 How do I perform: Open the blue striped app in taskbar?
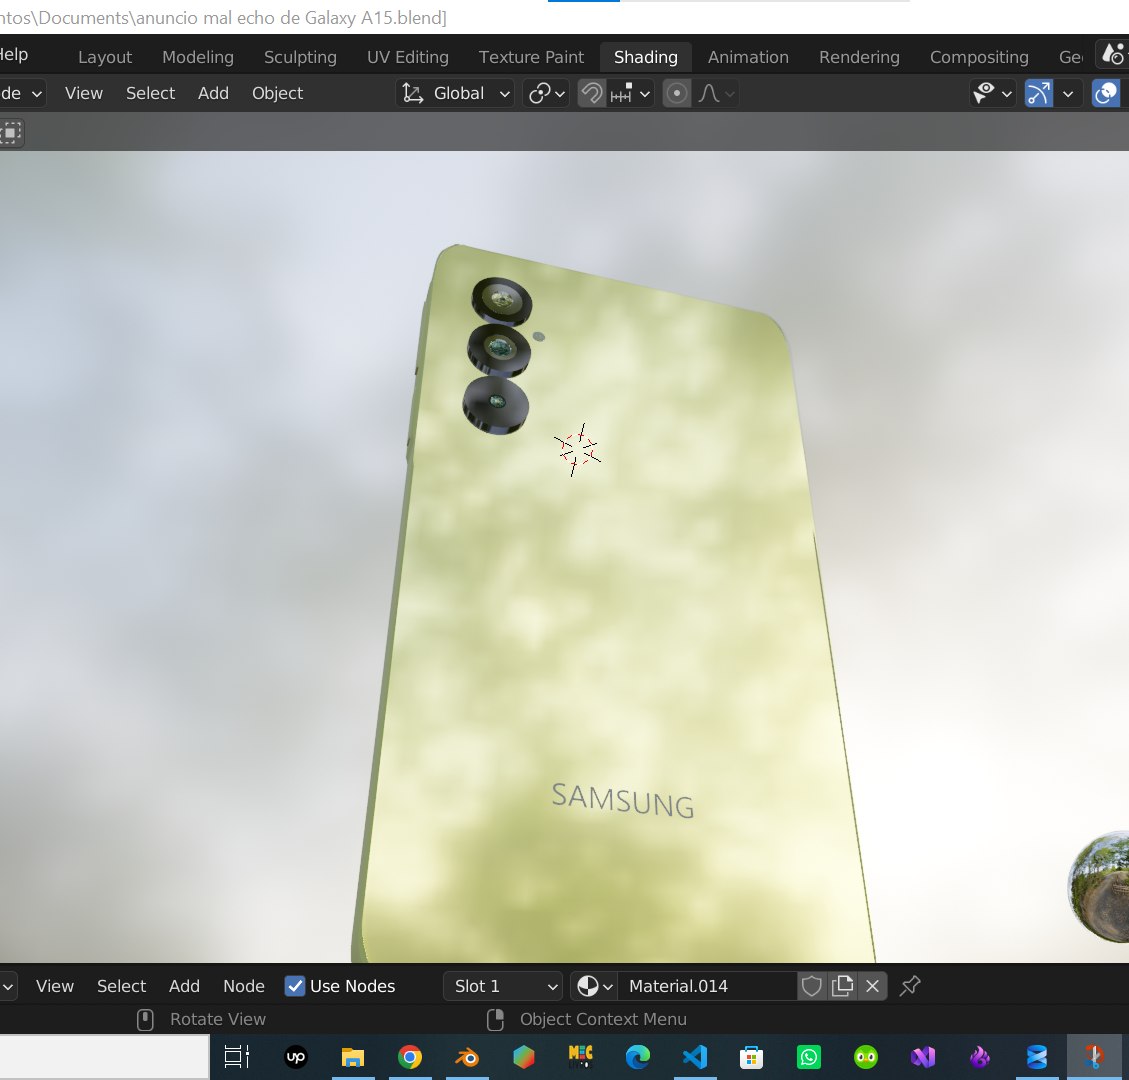tap(1037, 1057)
